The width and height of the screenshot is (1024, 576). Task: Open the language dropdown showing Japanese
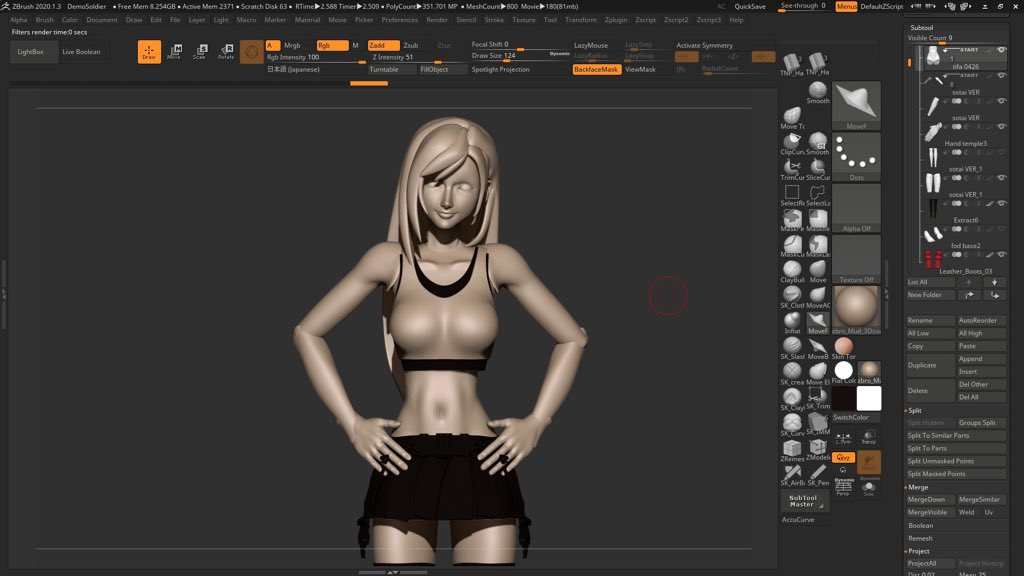pos(293,69)
